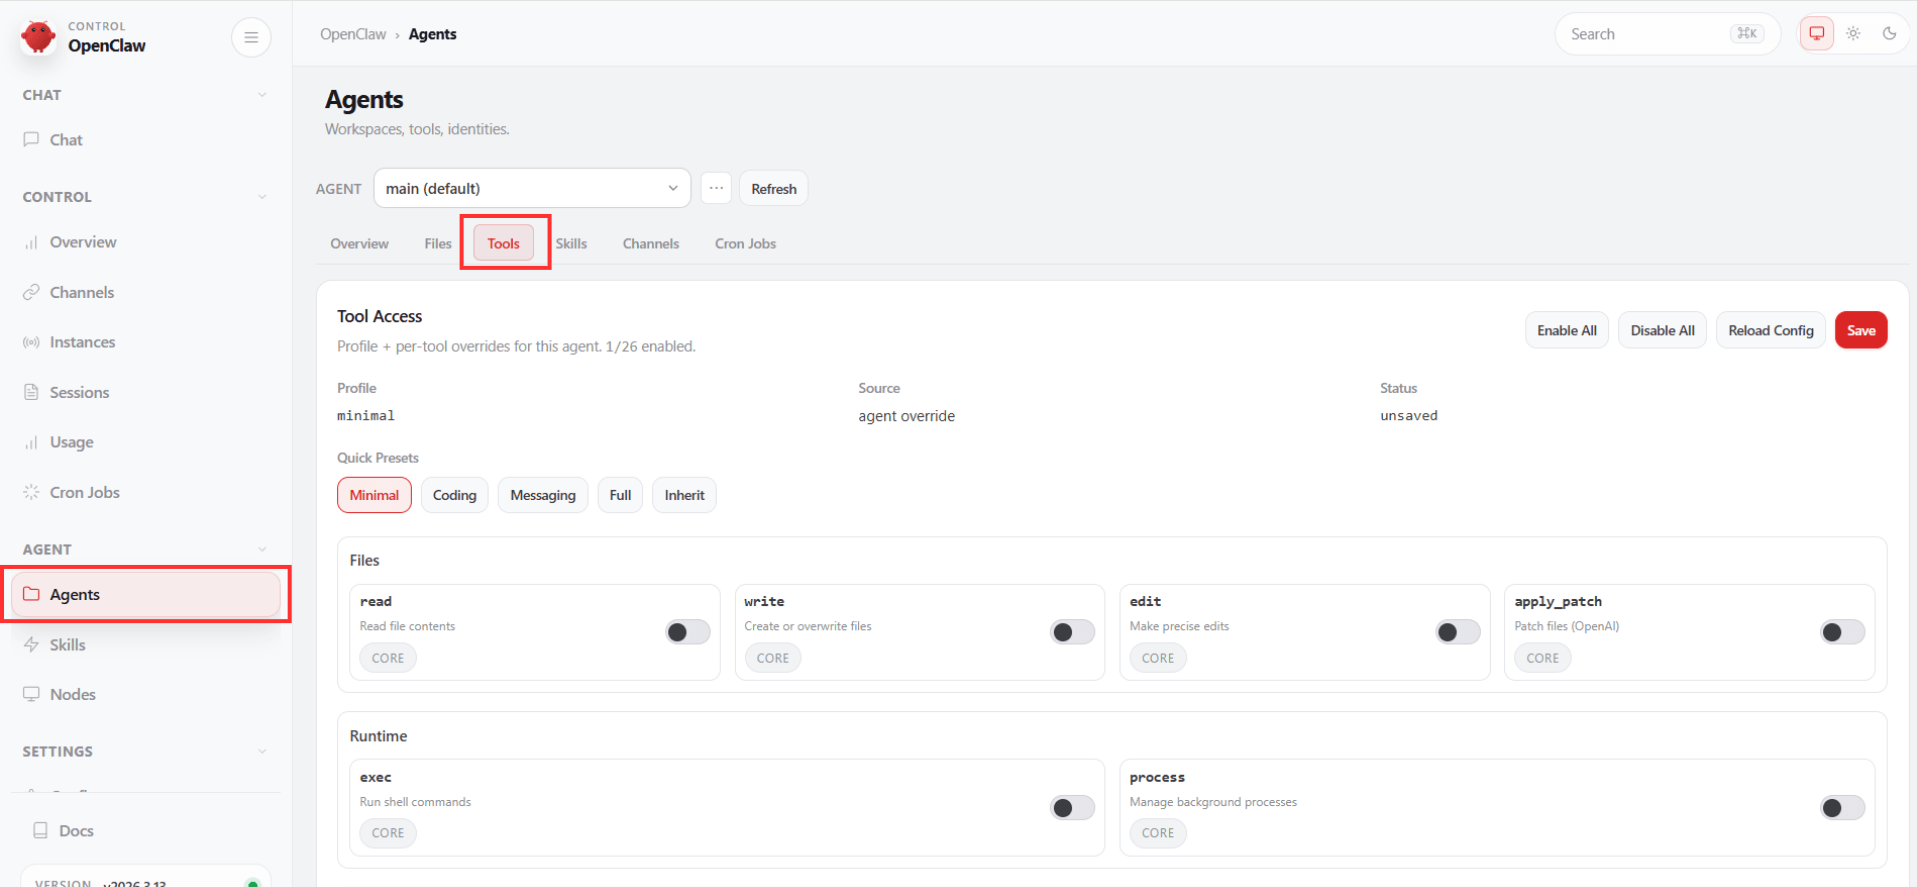Collapse the AGENT sidebar section

[x=262, y=549]
